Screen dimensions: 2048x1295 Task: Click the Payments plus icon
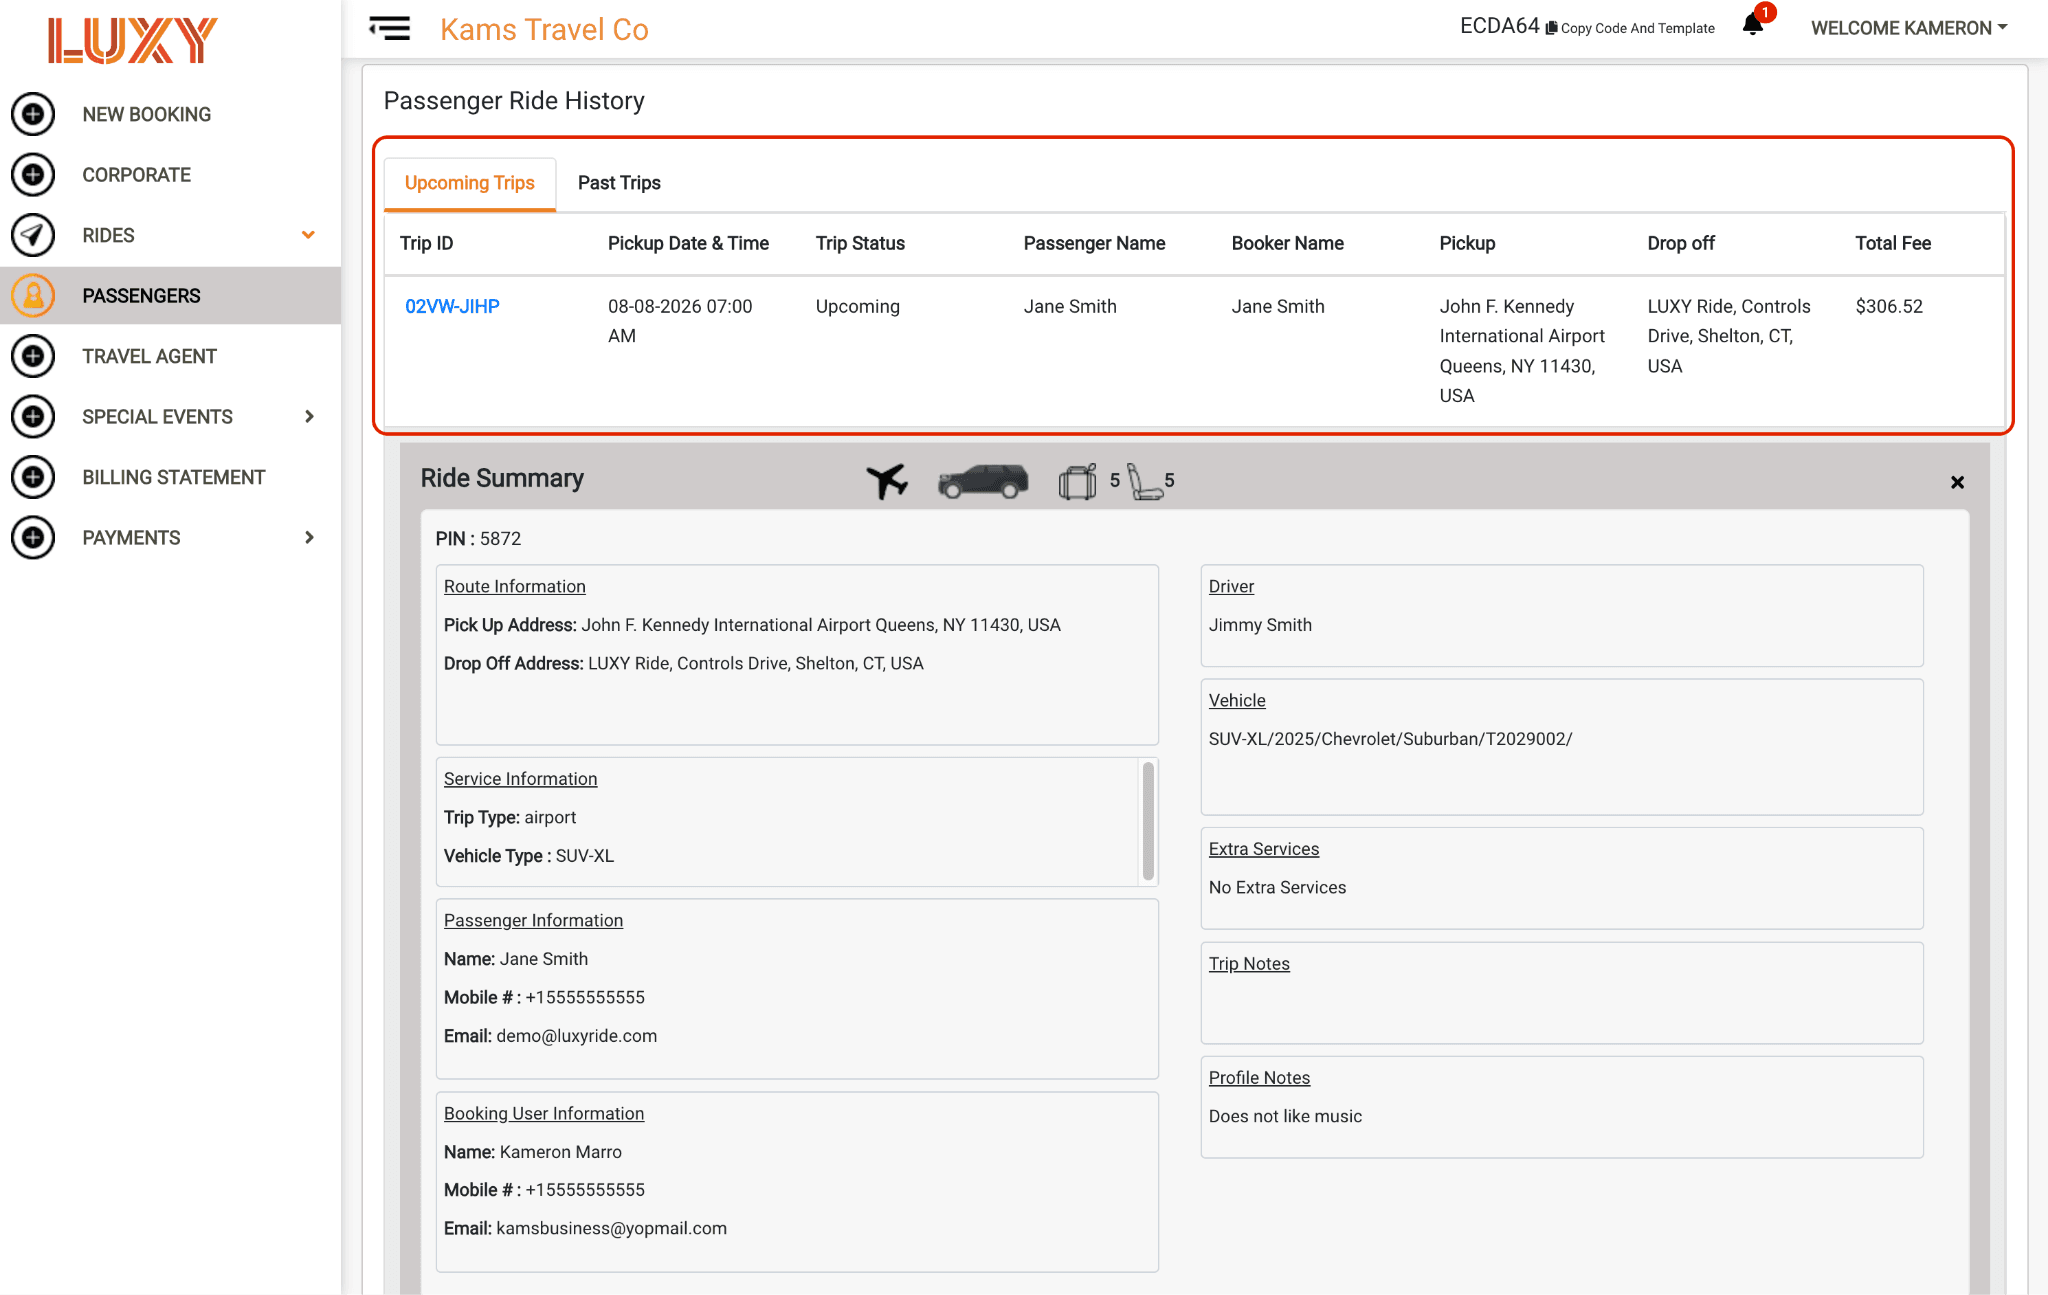pyautogui.click(x=33, y=538)
